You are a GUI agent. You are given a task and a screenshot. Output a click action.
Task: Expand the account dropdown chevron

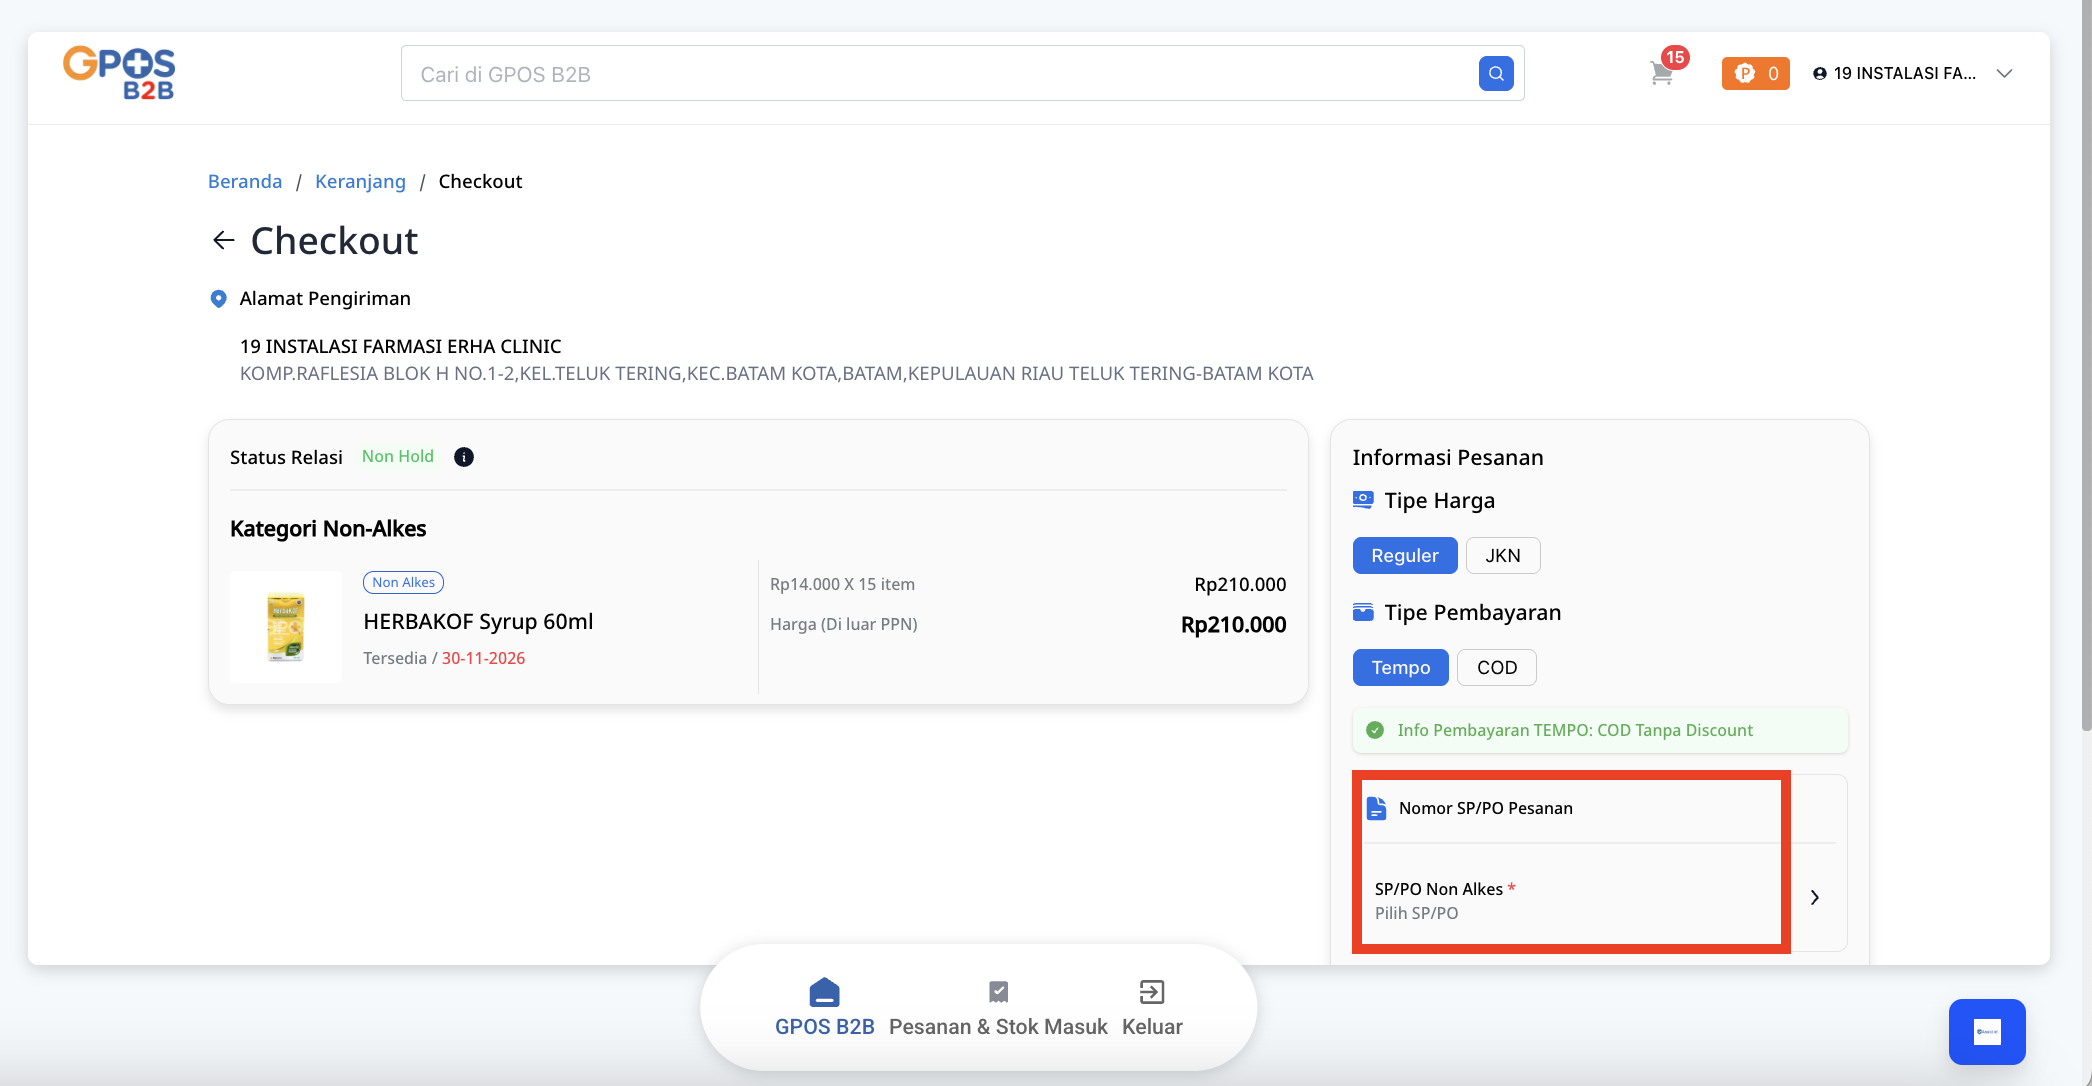click(x=2004, y=73)
